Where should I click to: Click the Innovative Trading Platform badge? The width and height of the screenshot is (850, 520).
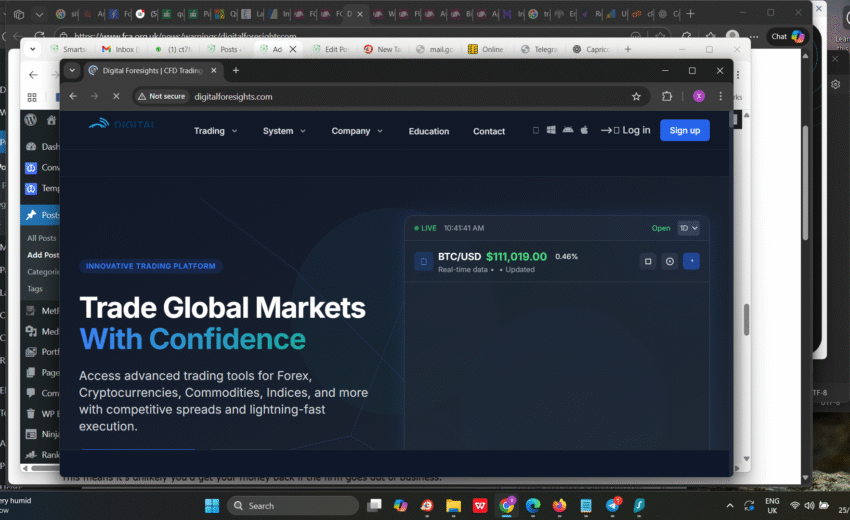pos(151,266)
